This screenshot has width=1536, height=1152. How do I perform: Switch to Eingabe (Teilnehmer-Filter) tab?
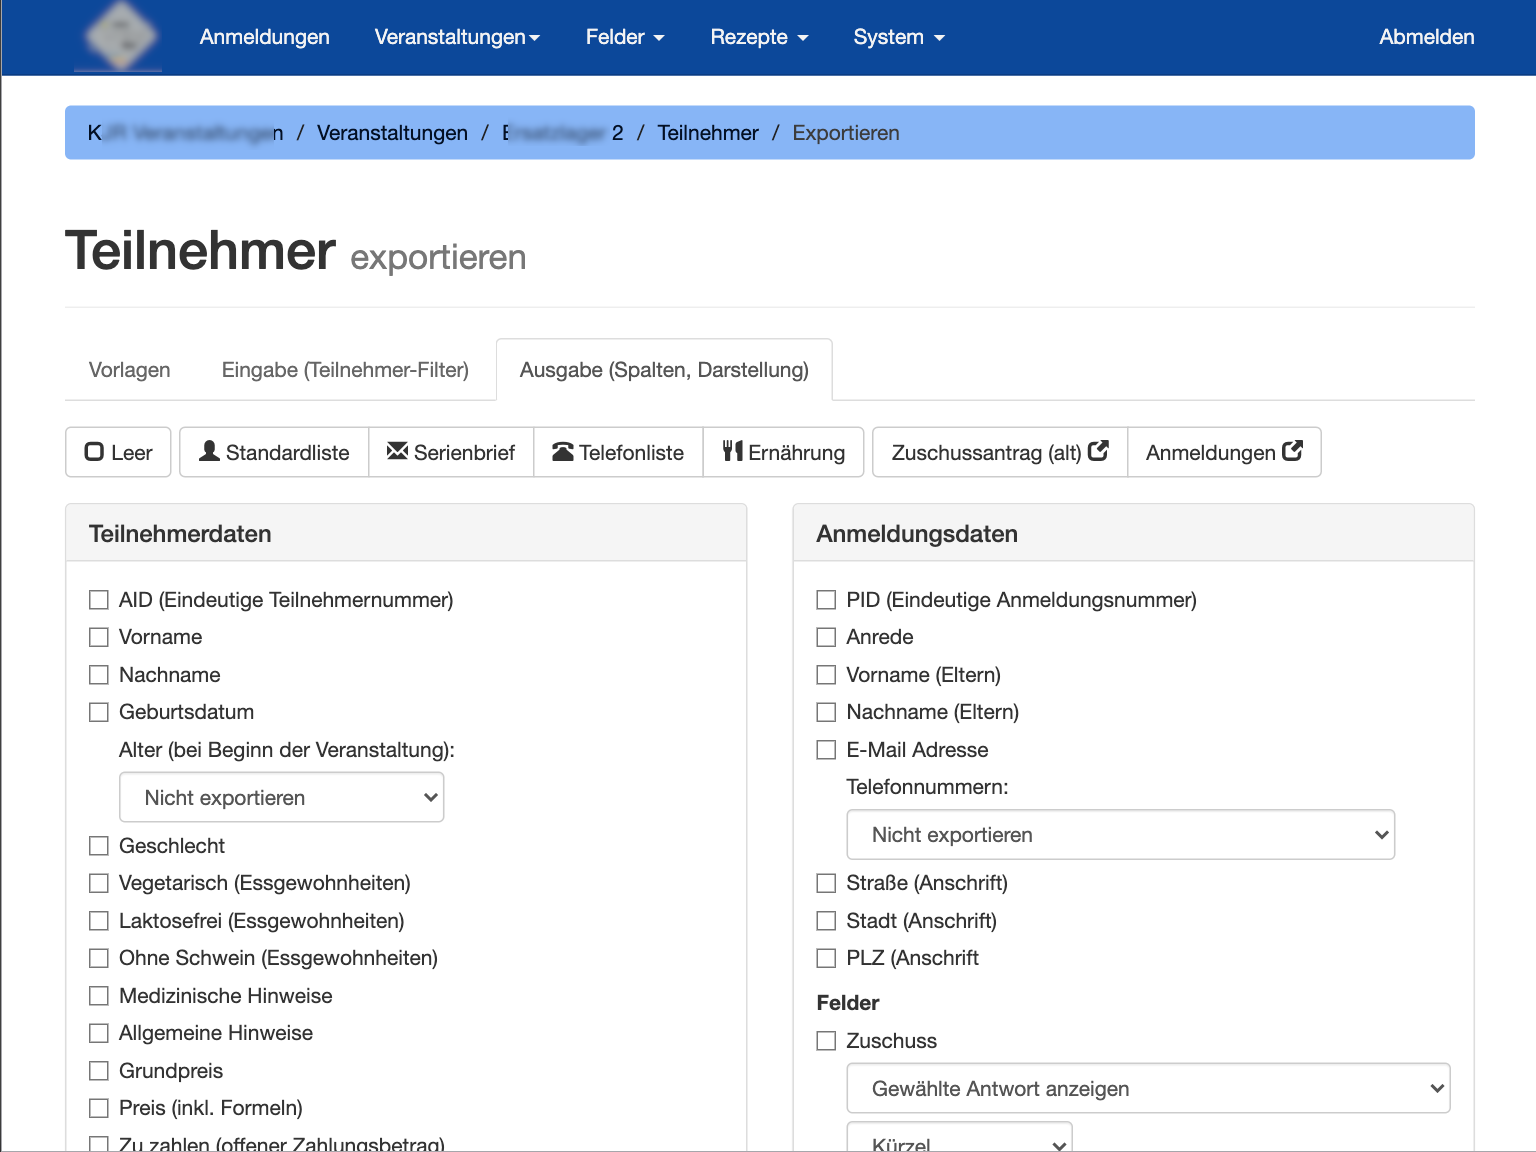click(345, 370)
